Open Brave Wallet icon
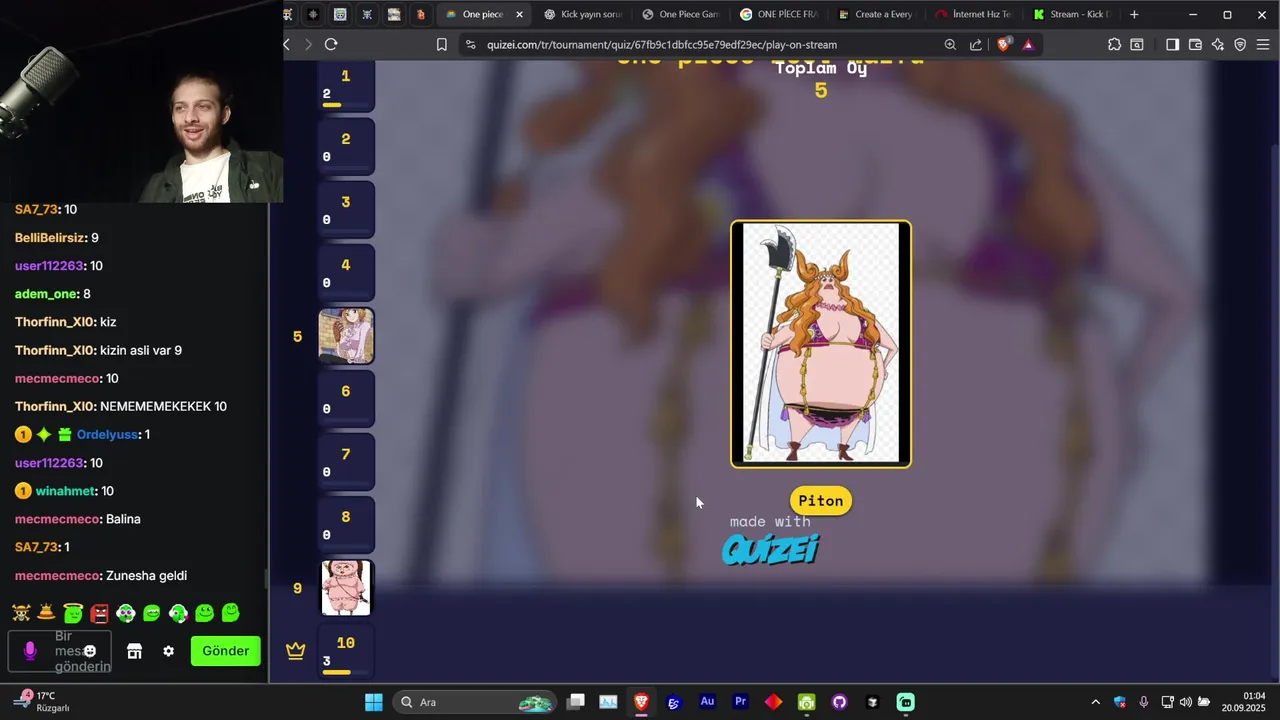The image size is (1280, 720). [x=1194, y=44]
